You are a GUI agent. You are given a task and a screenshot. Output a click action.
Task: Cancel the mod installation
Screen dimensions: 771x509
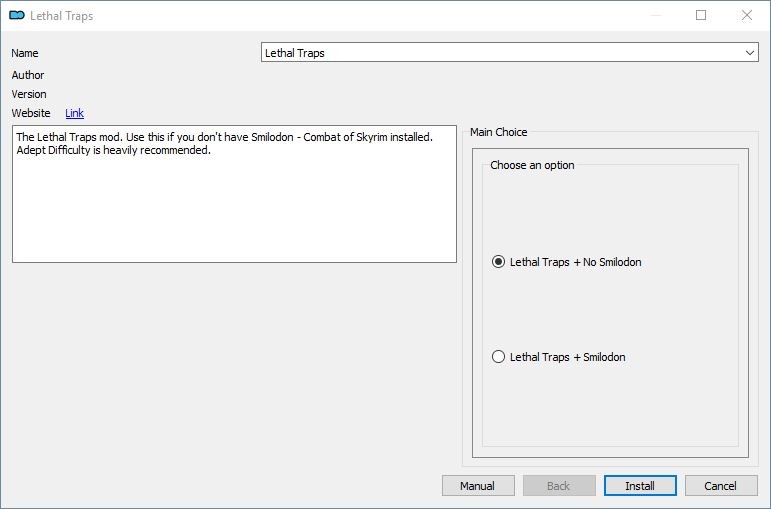click(x=721, y=486)
